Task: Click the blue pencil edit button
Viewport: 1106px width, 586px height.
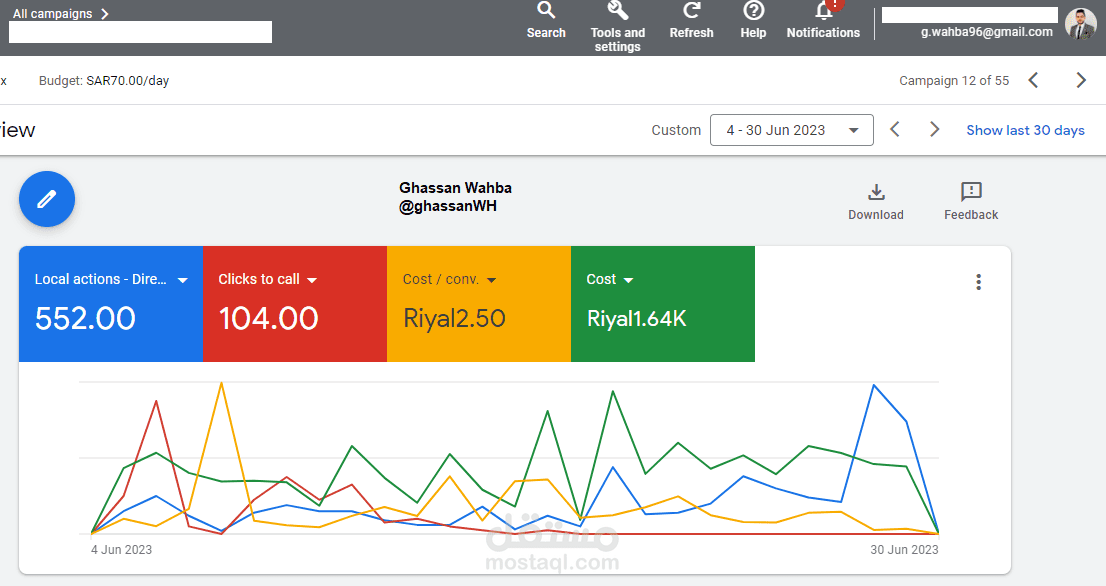Action: 47,199
